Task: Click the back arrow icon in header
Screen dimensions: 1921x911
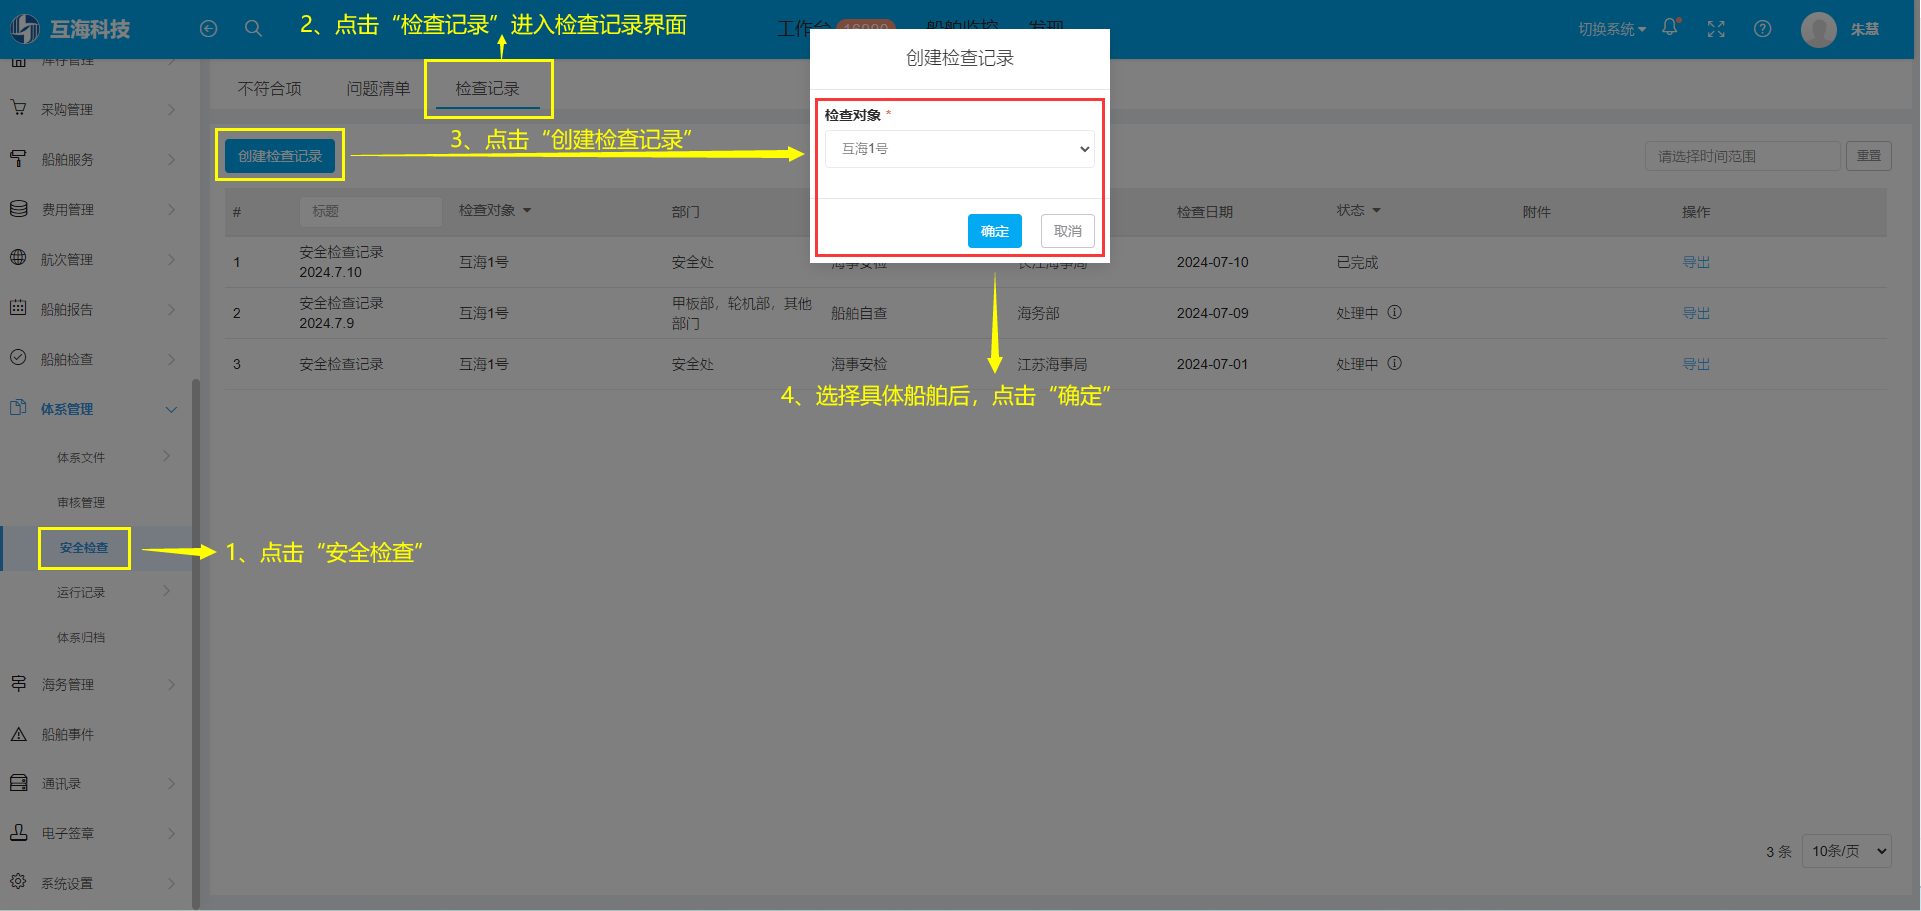Action: point(208,29)
